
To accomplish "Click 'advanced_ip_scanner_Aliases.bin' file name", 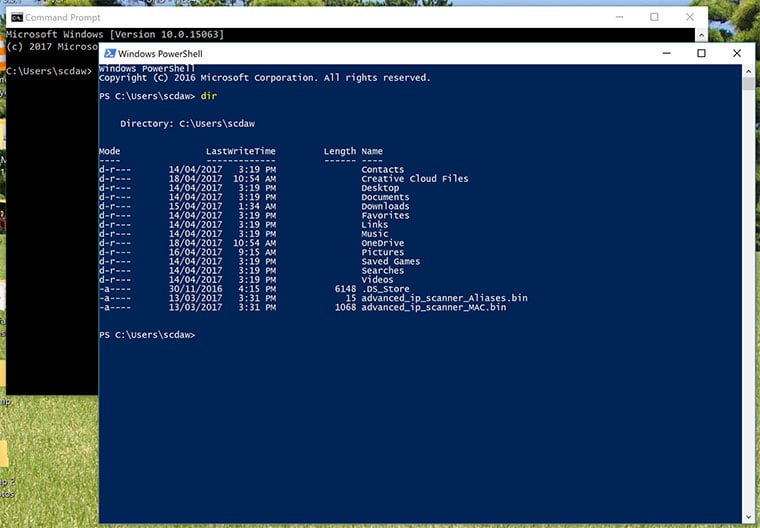I will tap(444, 299).
